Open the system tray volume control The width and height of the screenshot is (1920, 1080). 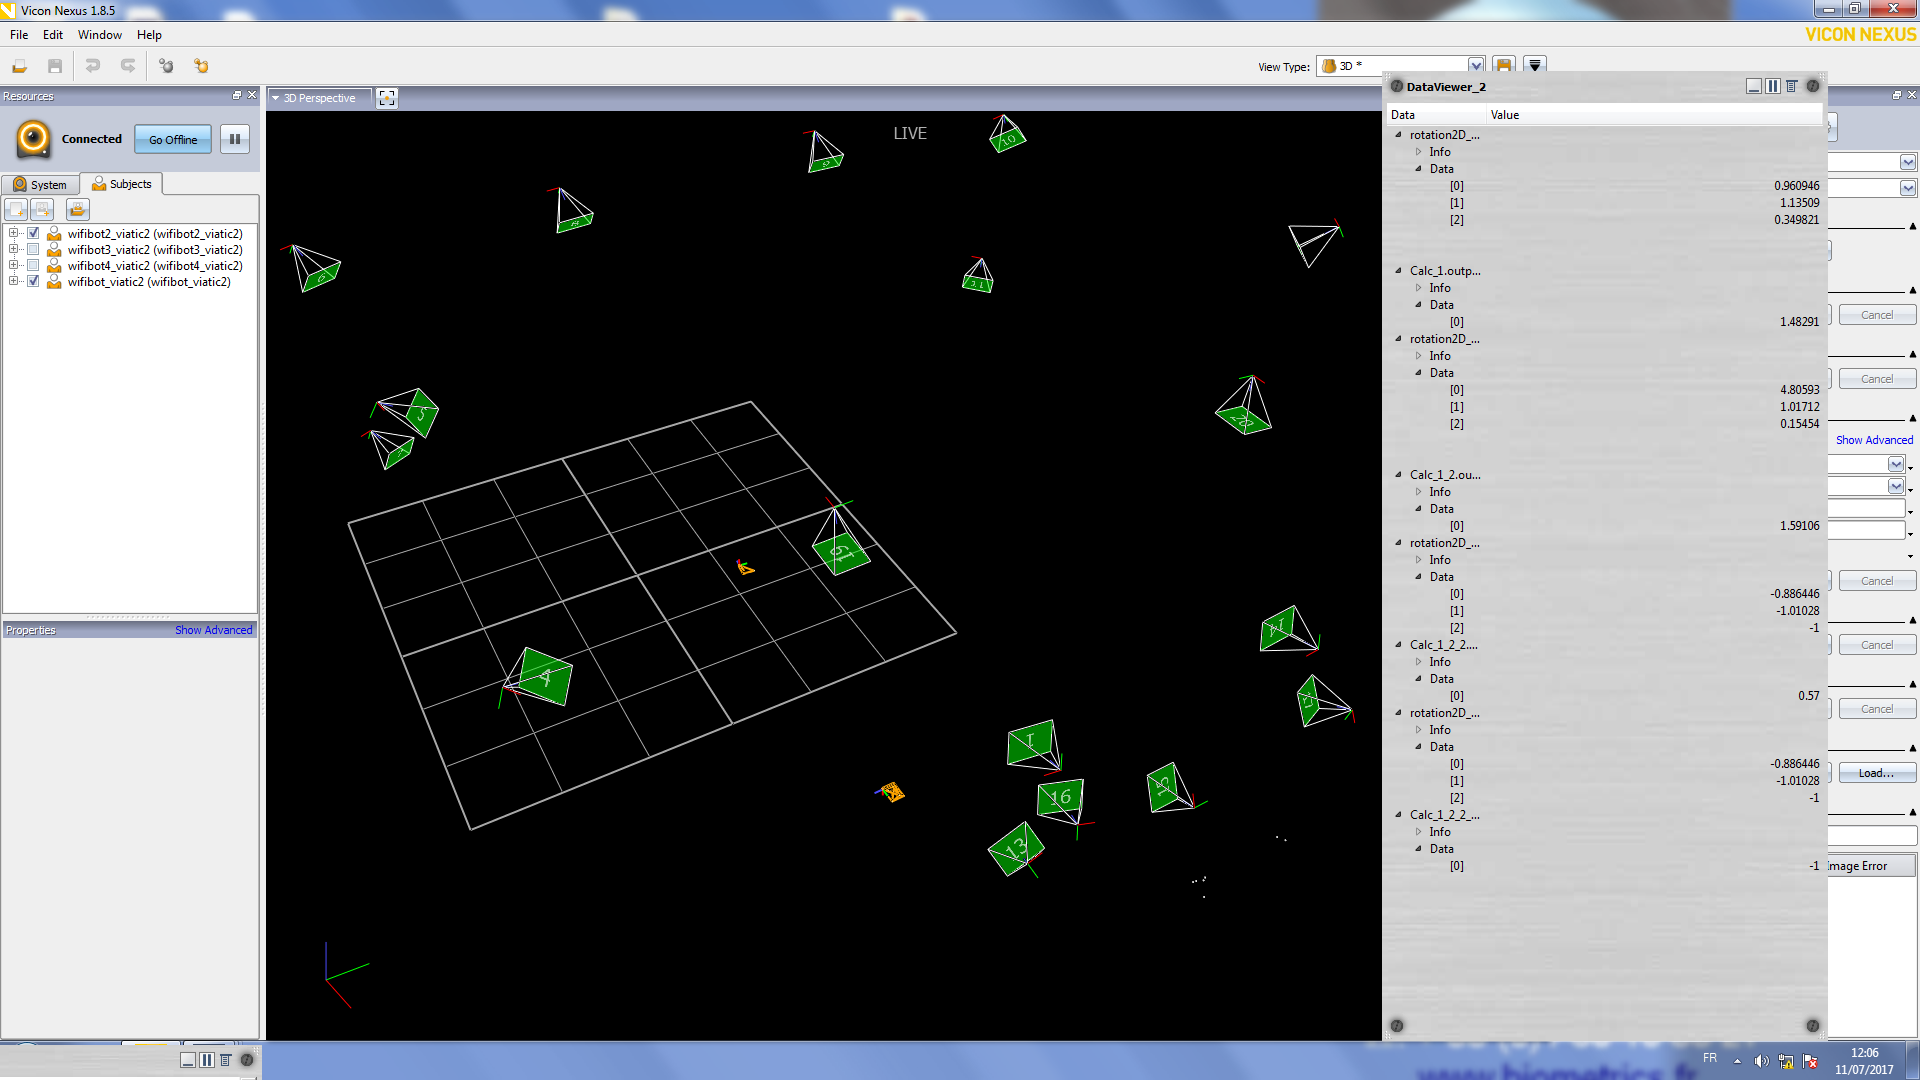tap(1761, 1061)
